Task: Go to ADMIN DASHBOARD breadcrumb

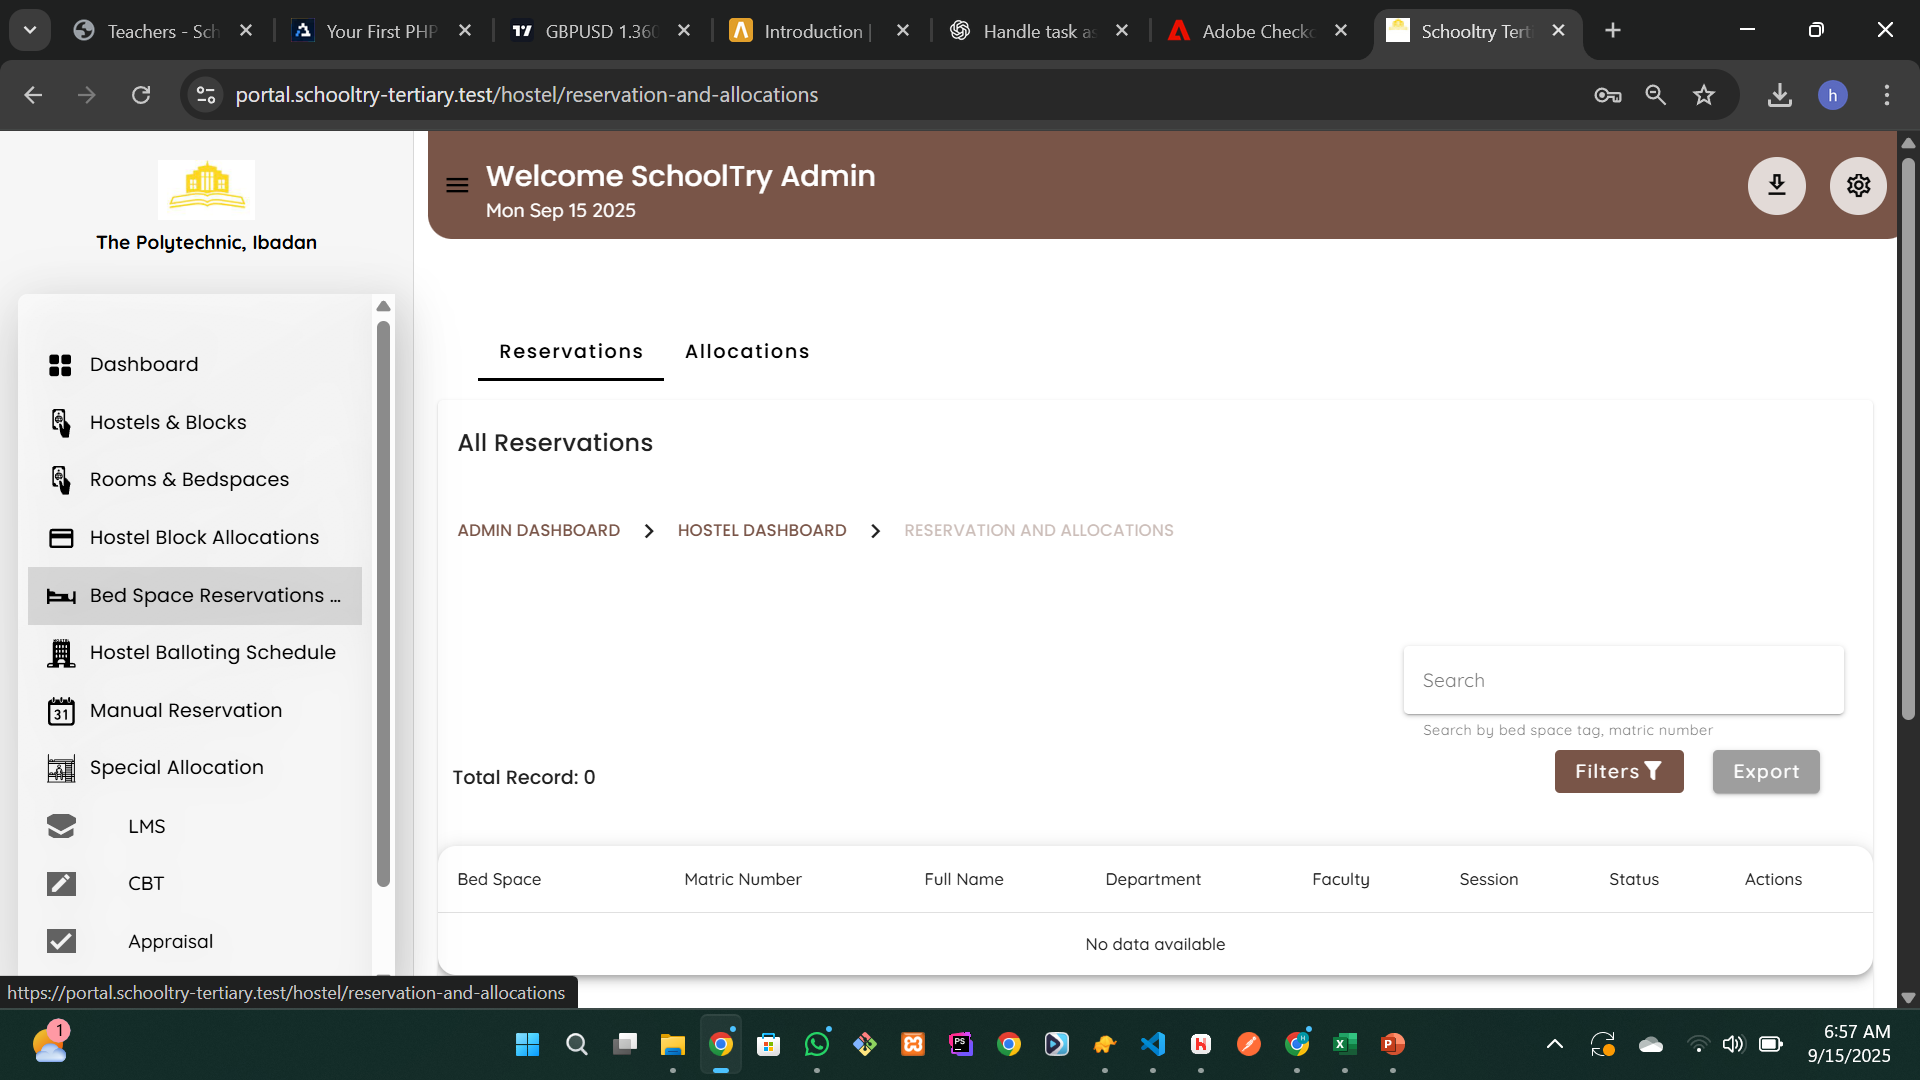Action: point(539,531)
